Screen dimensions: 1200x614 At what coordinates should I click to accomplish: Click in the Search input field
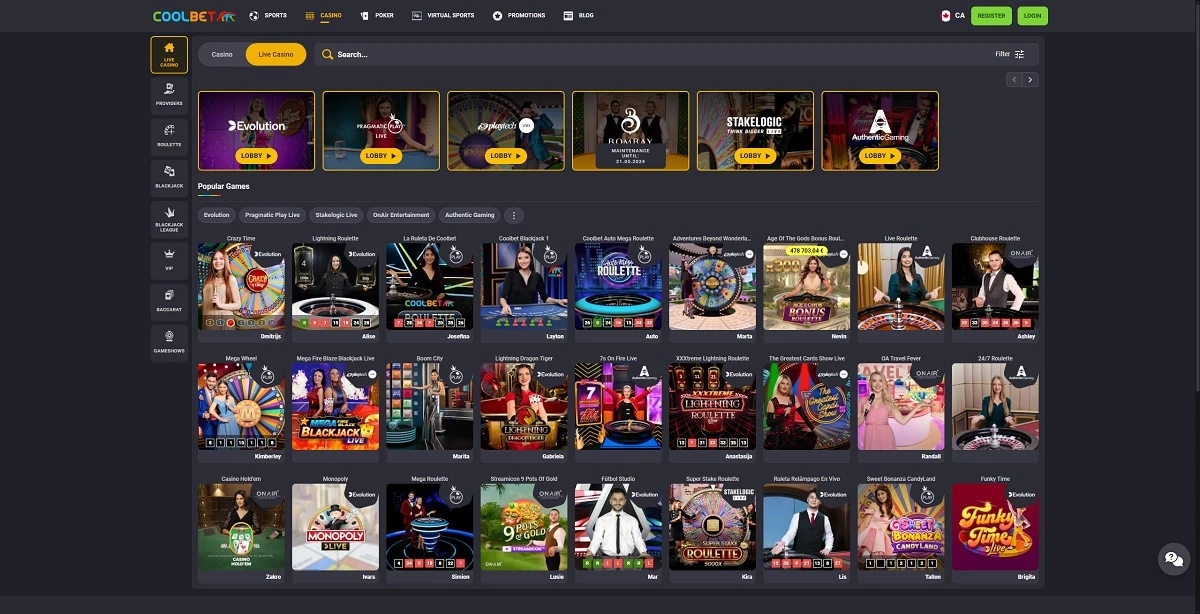tap(650, 54)
